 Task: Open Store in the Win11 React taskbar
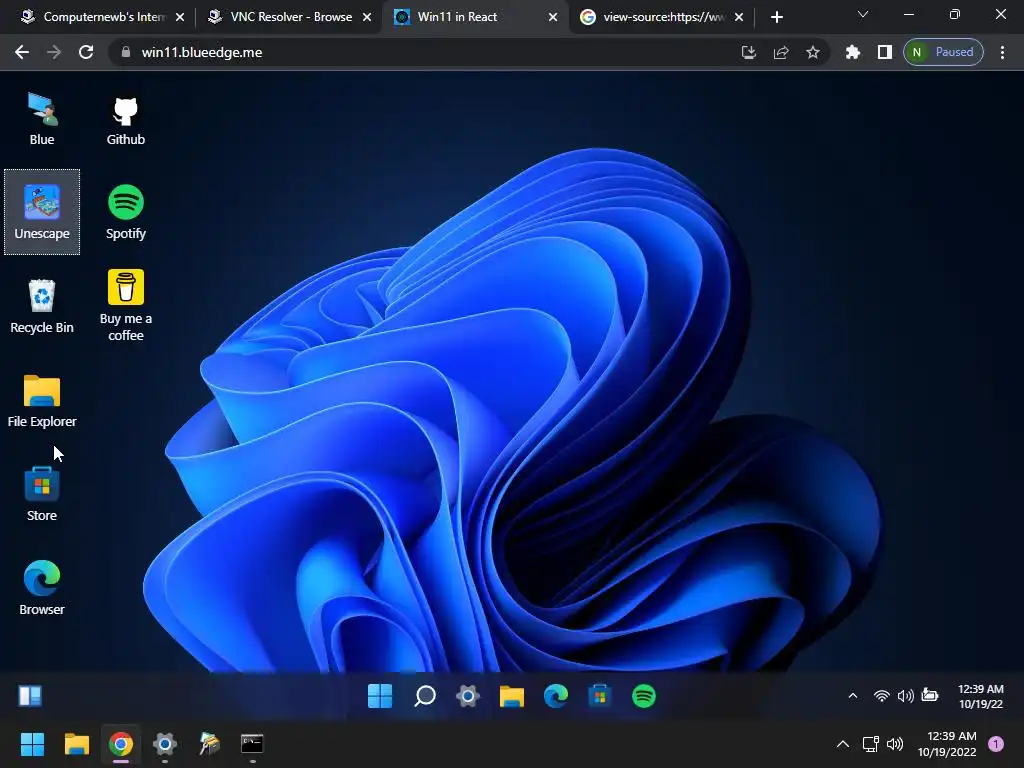point(600,696)
